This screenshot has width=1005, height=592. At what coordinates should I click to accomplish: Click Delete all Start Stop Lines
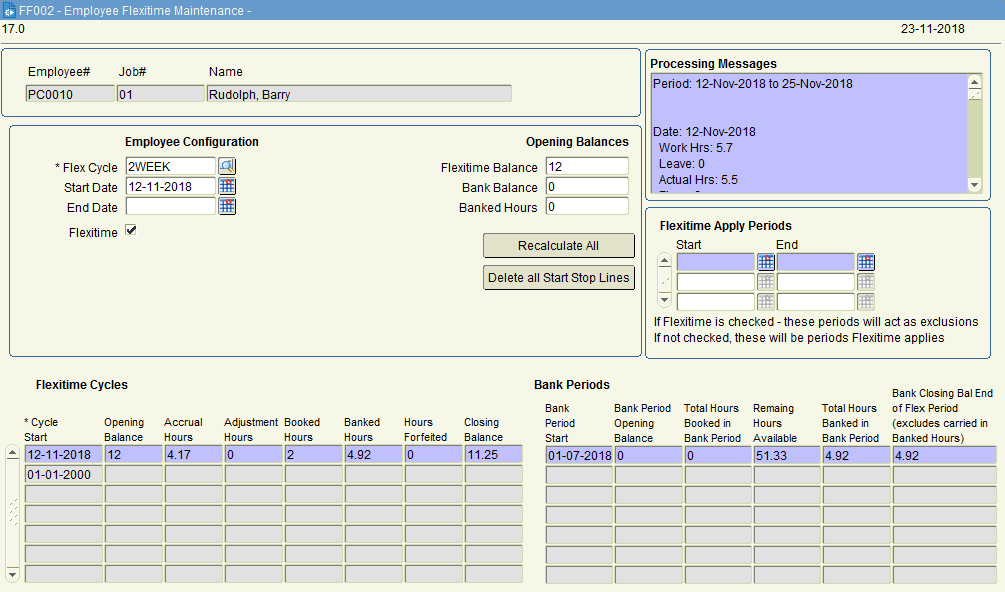(558, 278)
